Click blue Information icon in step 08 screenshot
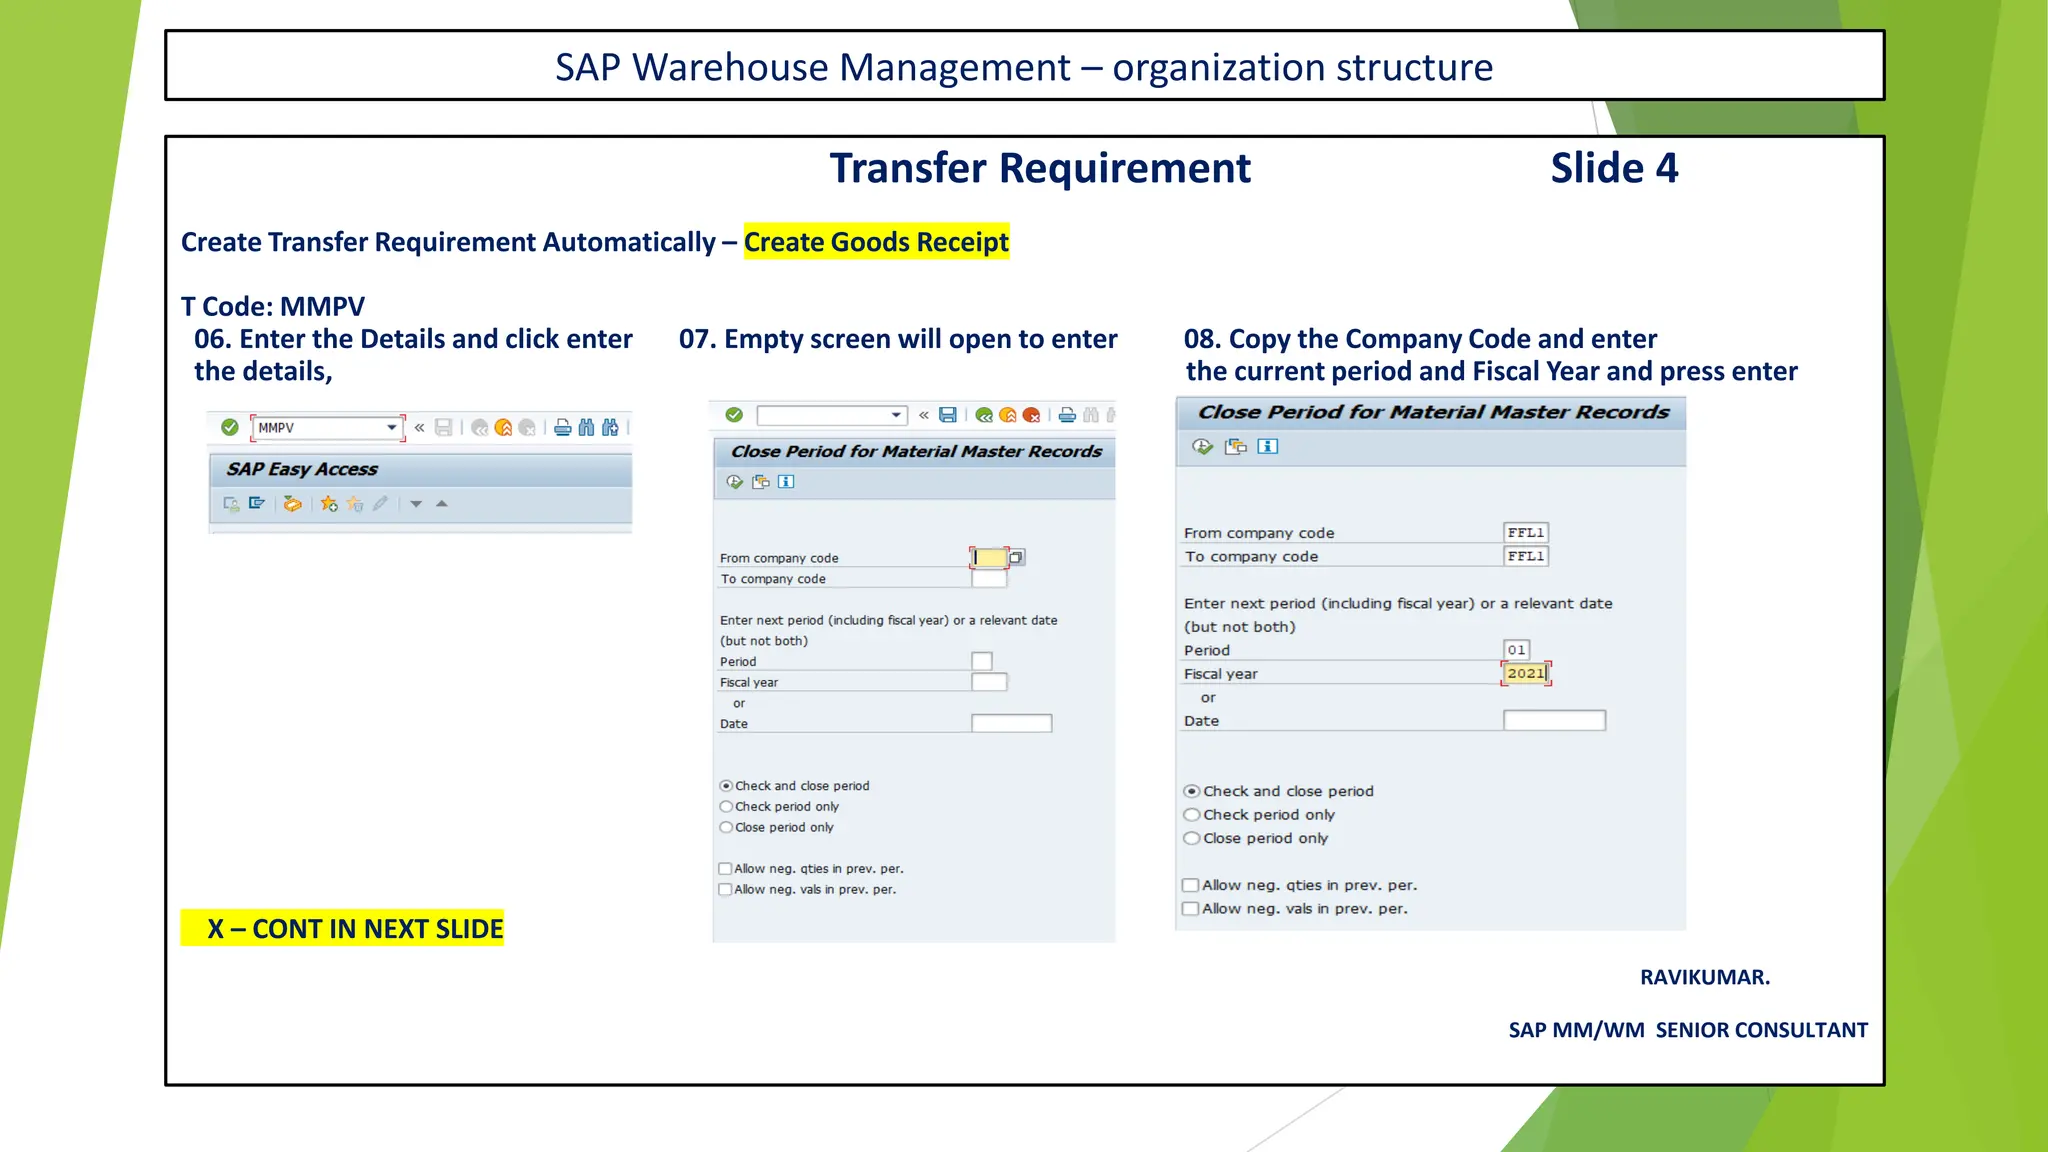2048x1152 pixels. (1268, 446)
